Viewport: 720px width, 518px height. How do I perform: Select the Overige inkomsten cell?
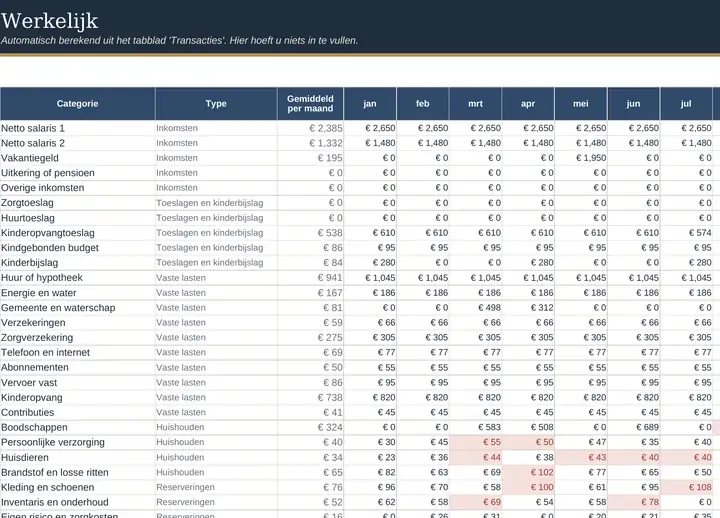78,188
